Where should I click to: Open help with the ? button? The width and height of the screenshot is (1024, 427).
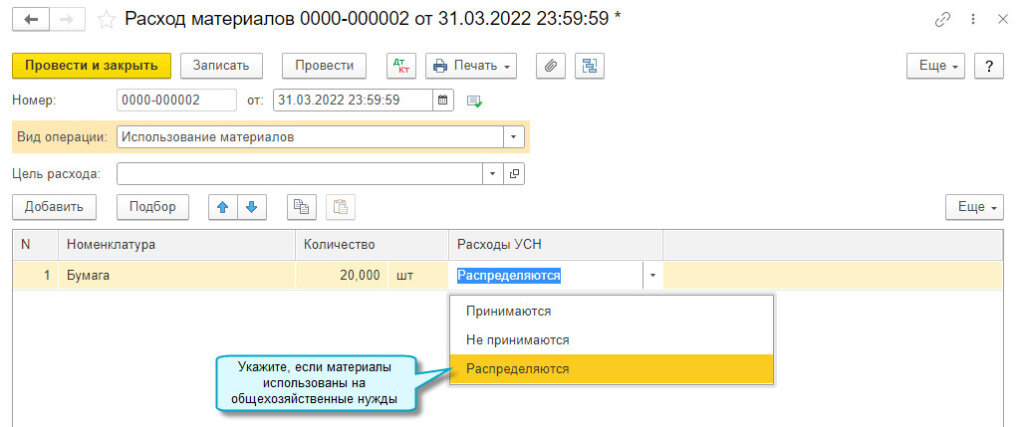989,66
